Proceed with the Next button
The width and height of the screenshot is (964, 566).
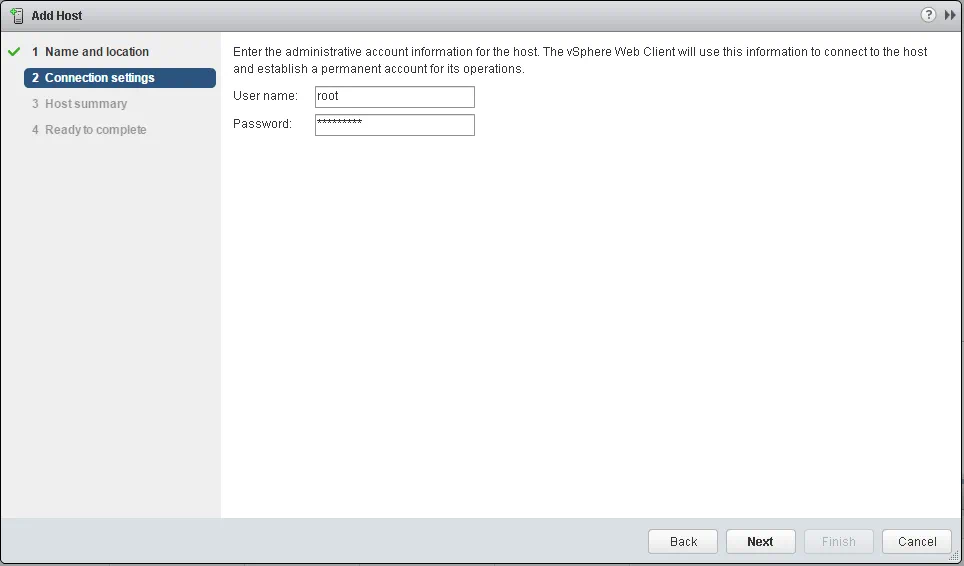[760, 541]
